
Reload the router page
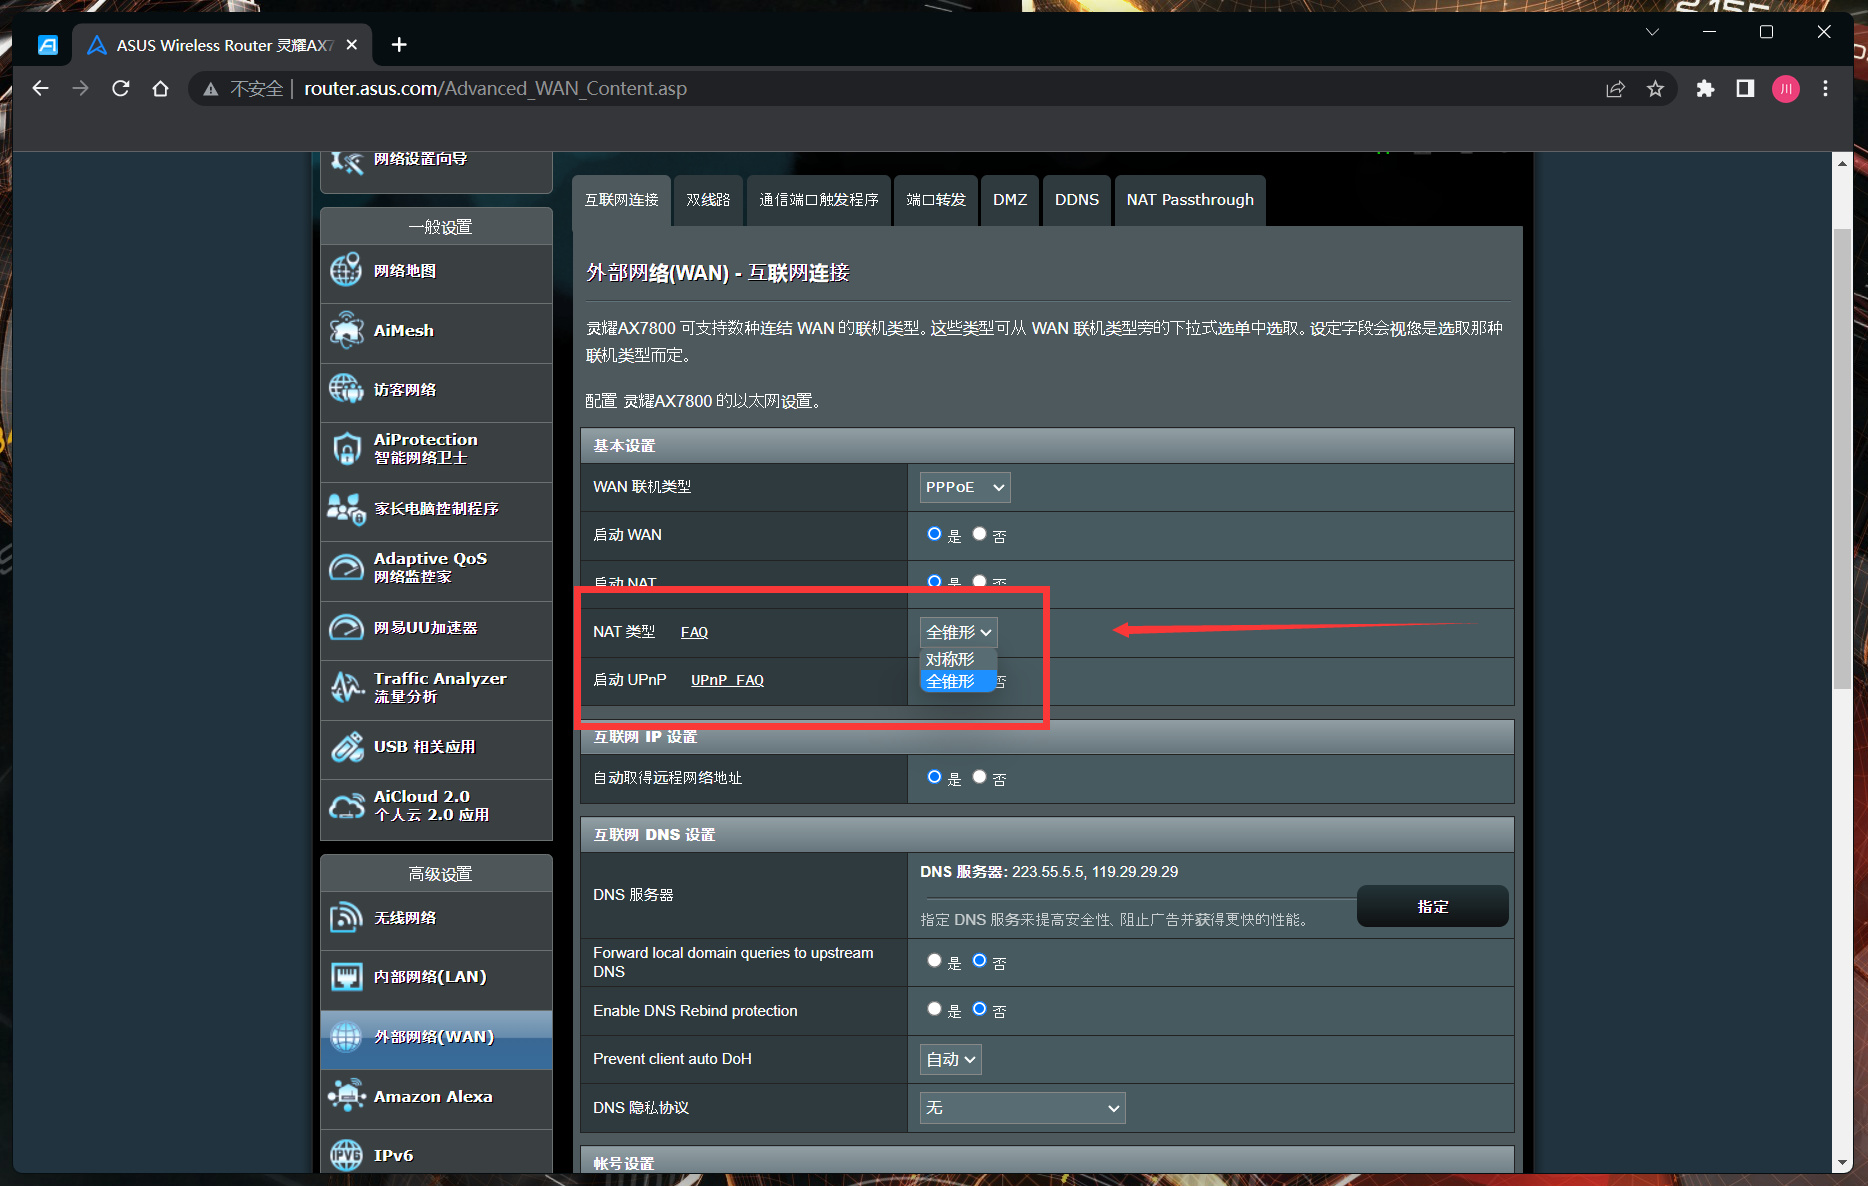121,88
